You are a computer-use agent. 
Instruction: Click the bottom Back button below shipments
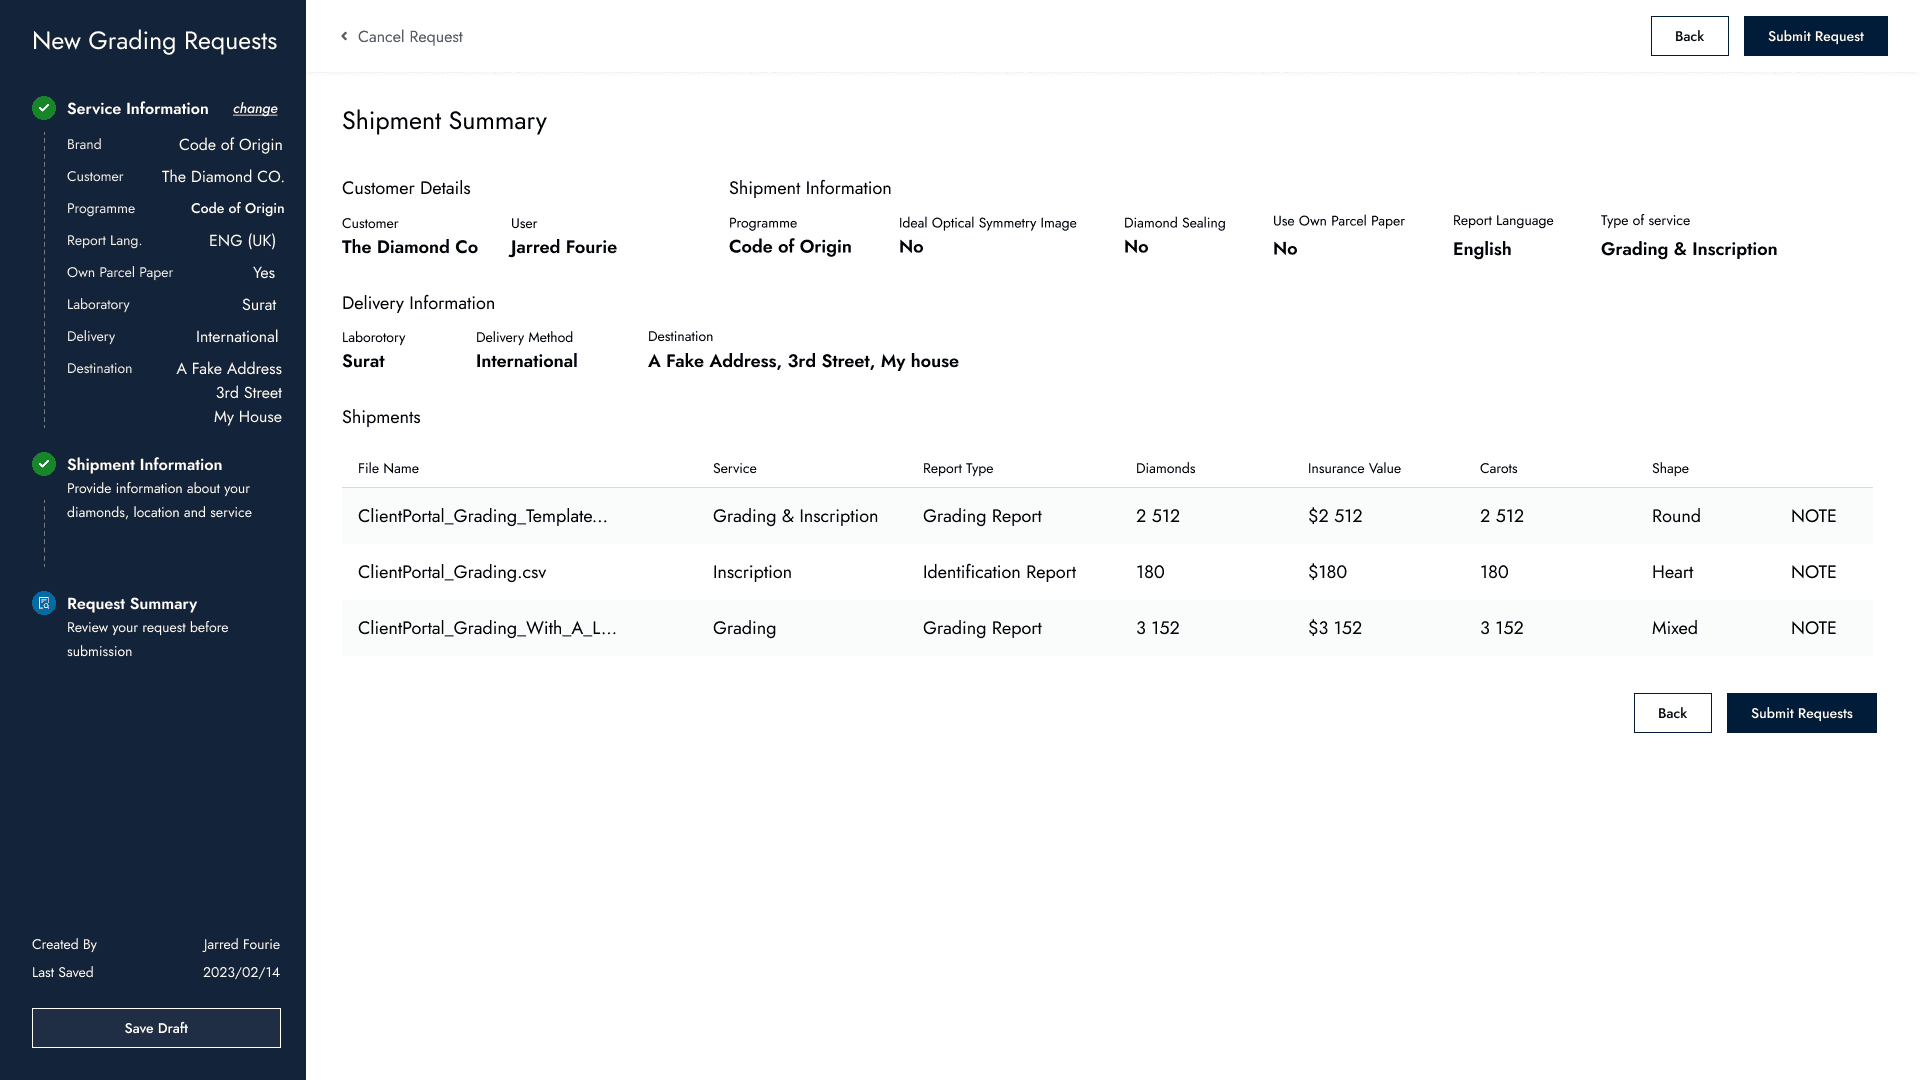click(x=1672, y=713)
